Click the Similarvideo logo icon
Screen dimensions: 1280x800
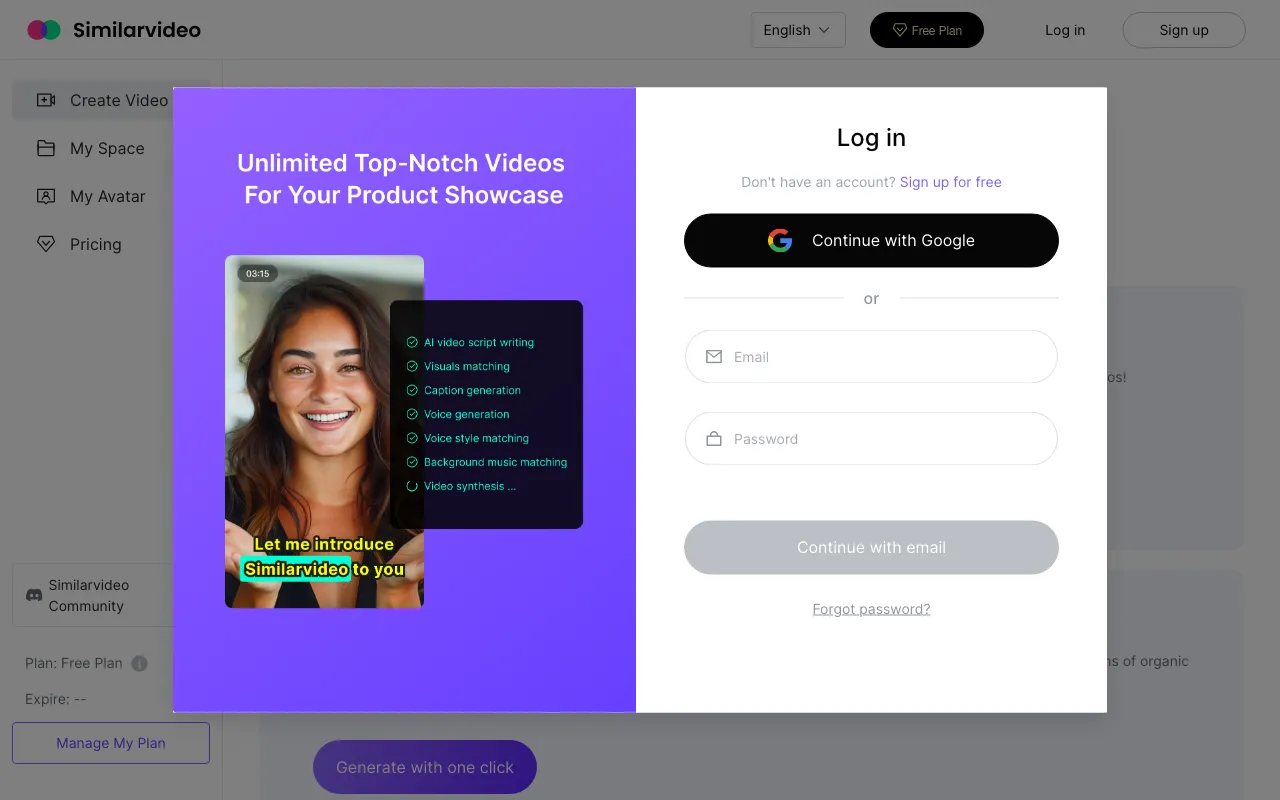pyautogui.click(x=44, y=30)
